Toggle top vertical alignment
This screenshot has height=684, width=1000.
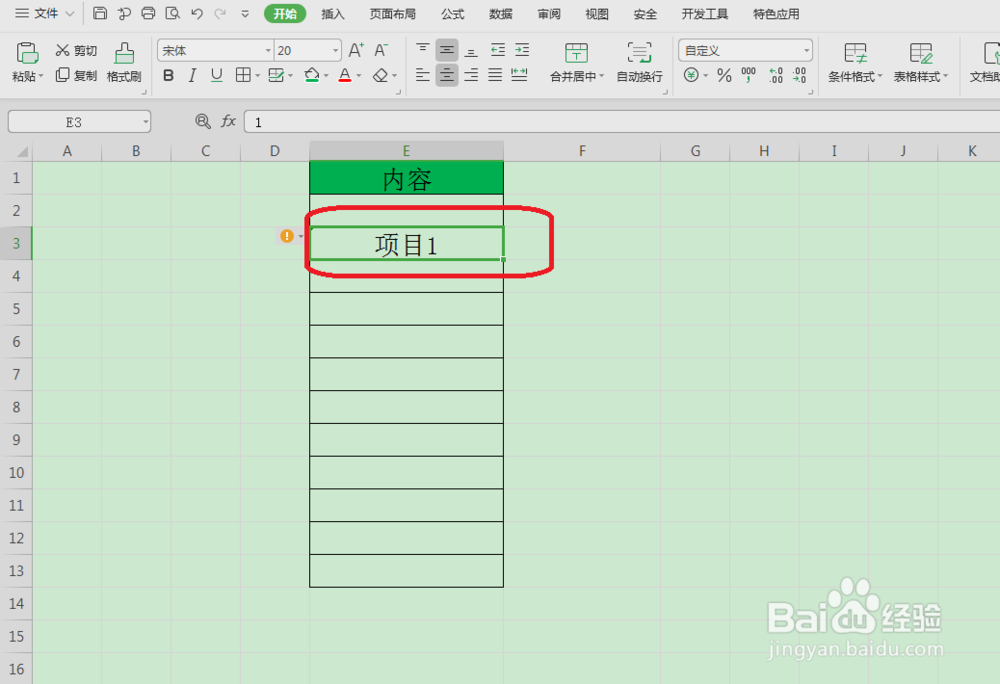tap(422, 50)
